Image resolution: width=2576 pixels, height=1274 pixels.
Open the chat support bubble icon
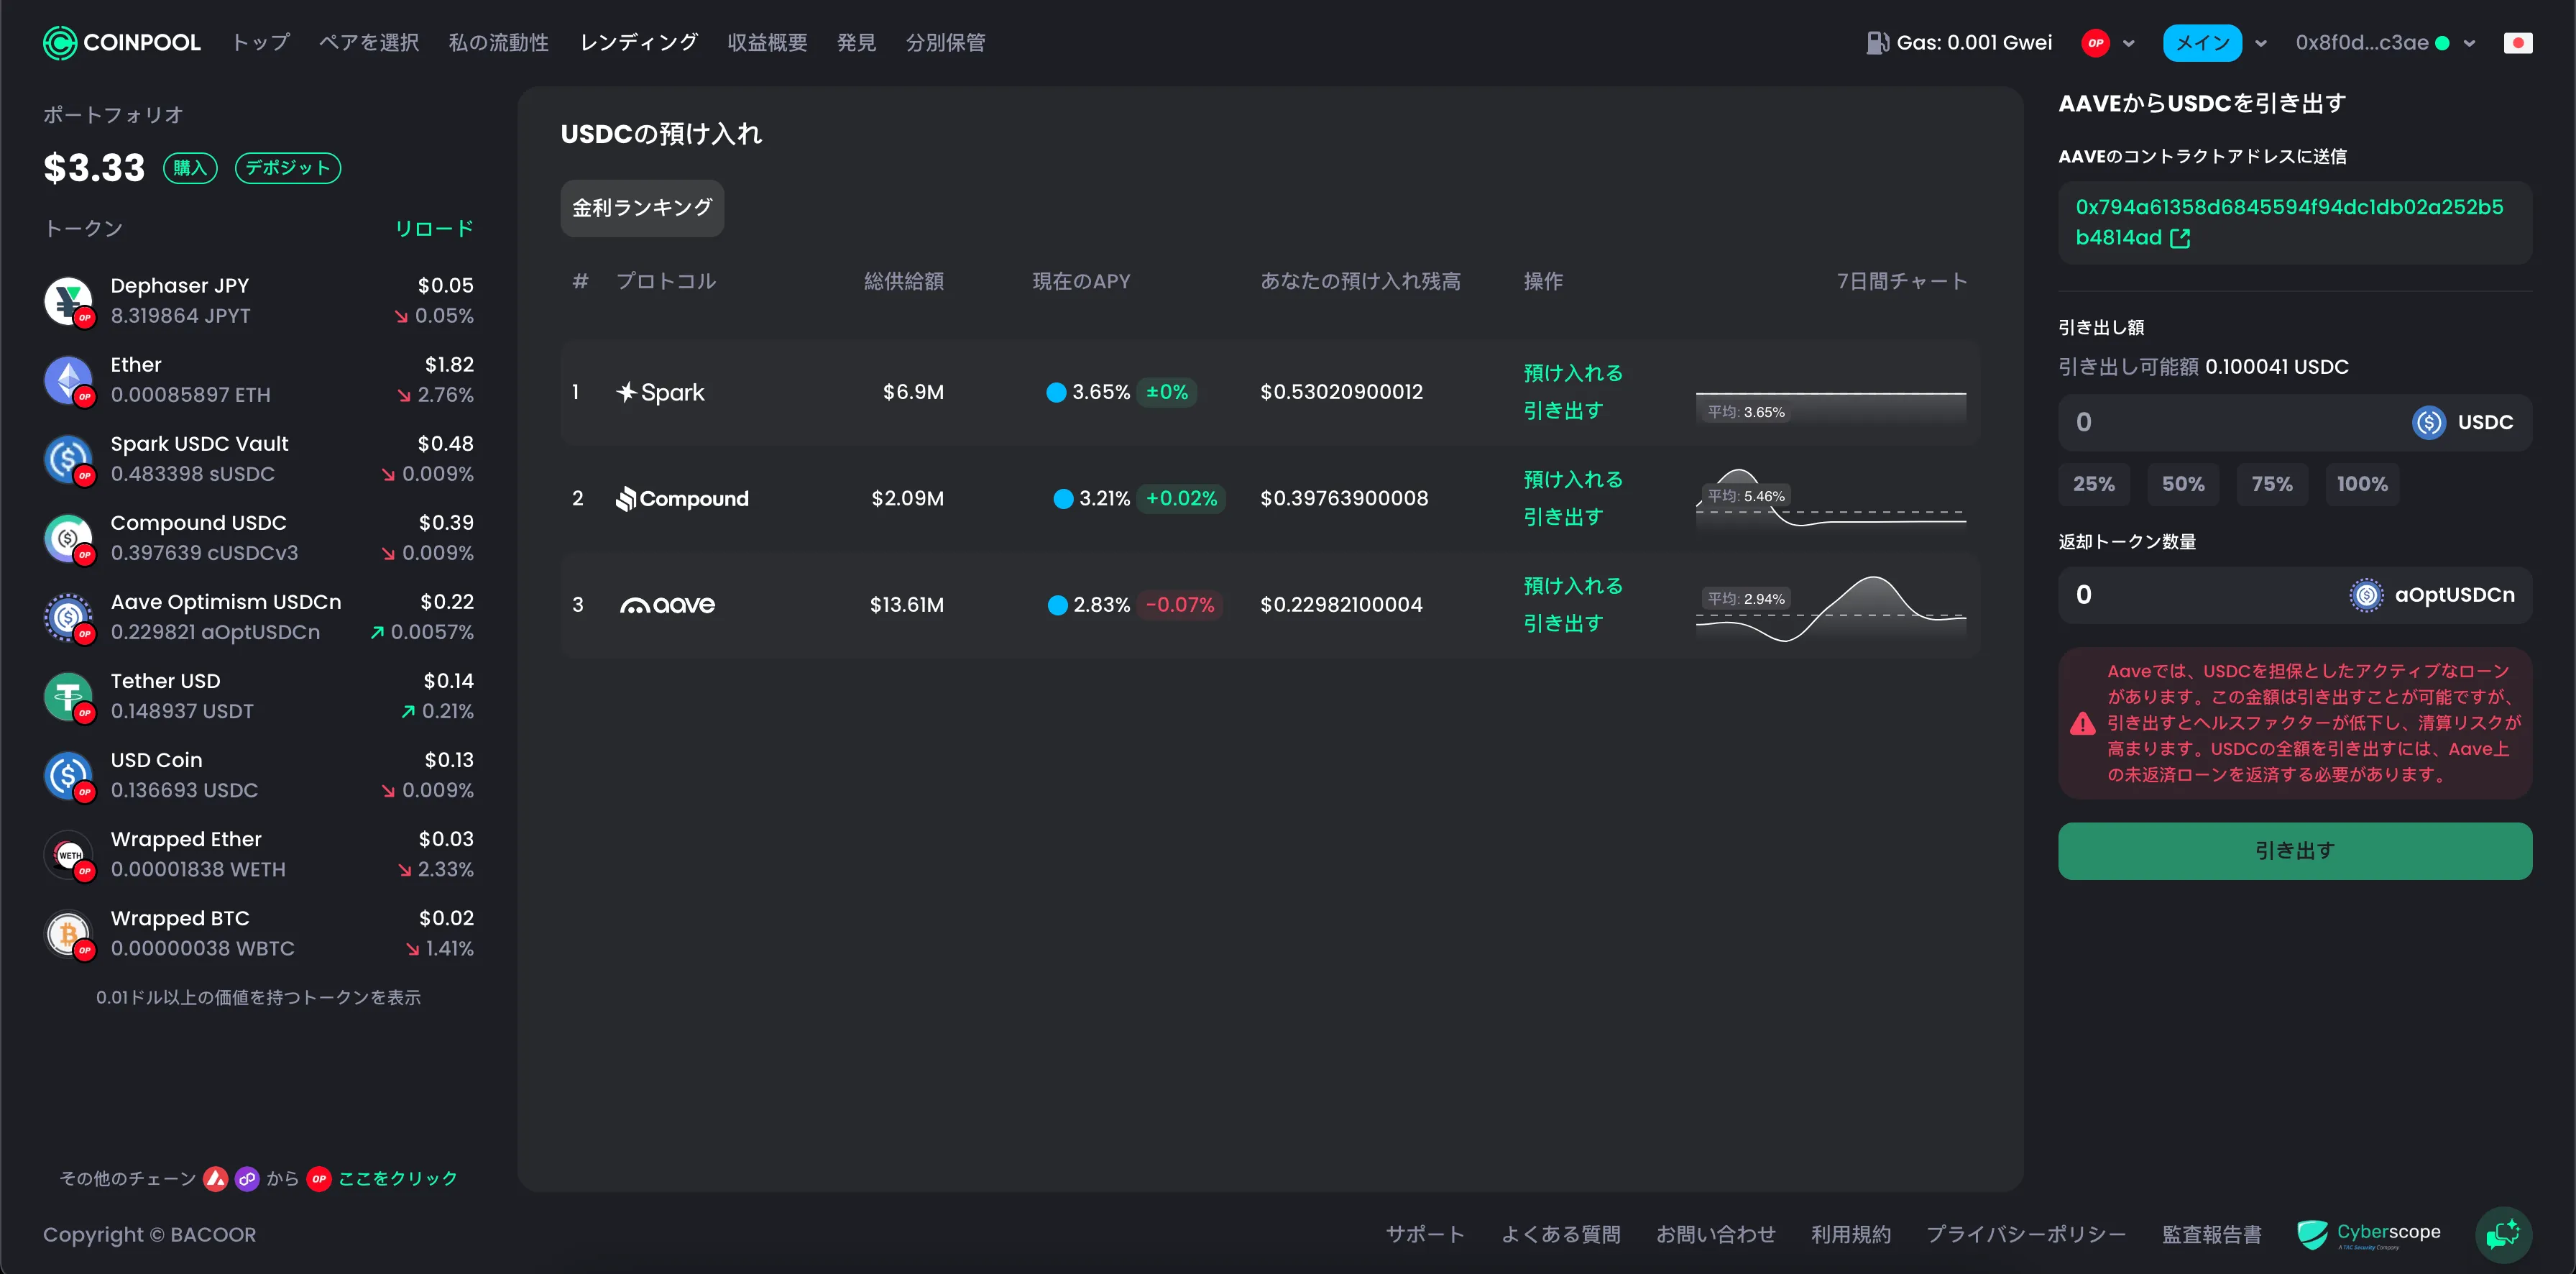point(2503,1235)
